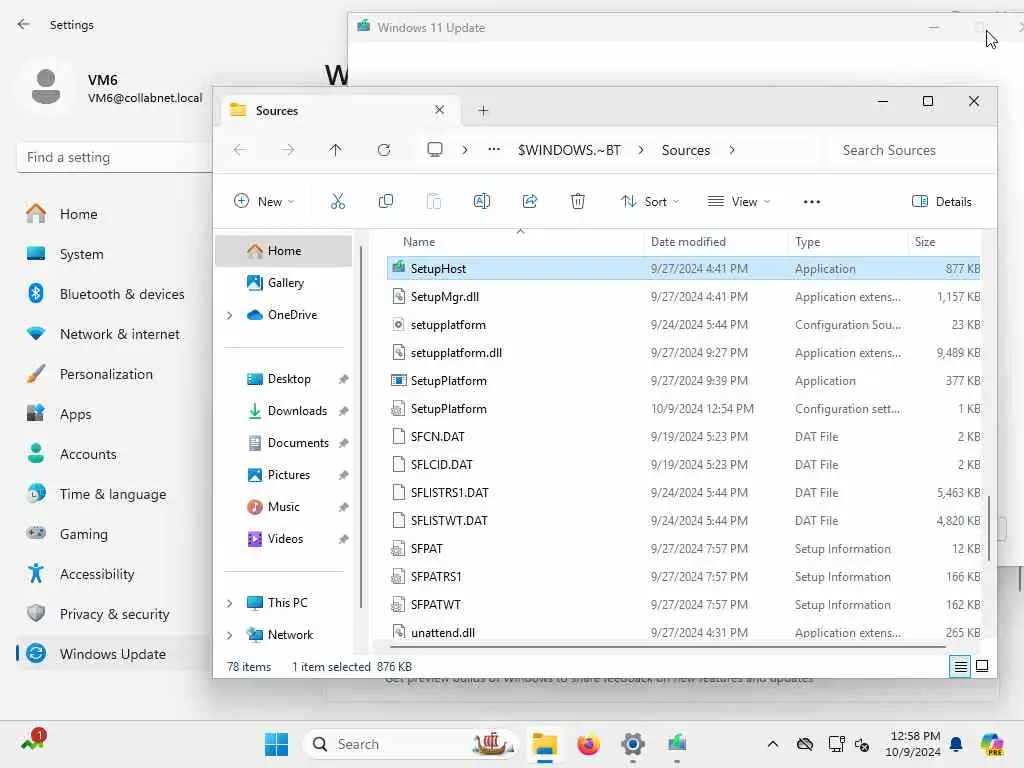Toggle the Details pane button
The image size is (1024, 768).
tap(942, 201)
